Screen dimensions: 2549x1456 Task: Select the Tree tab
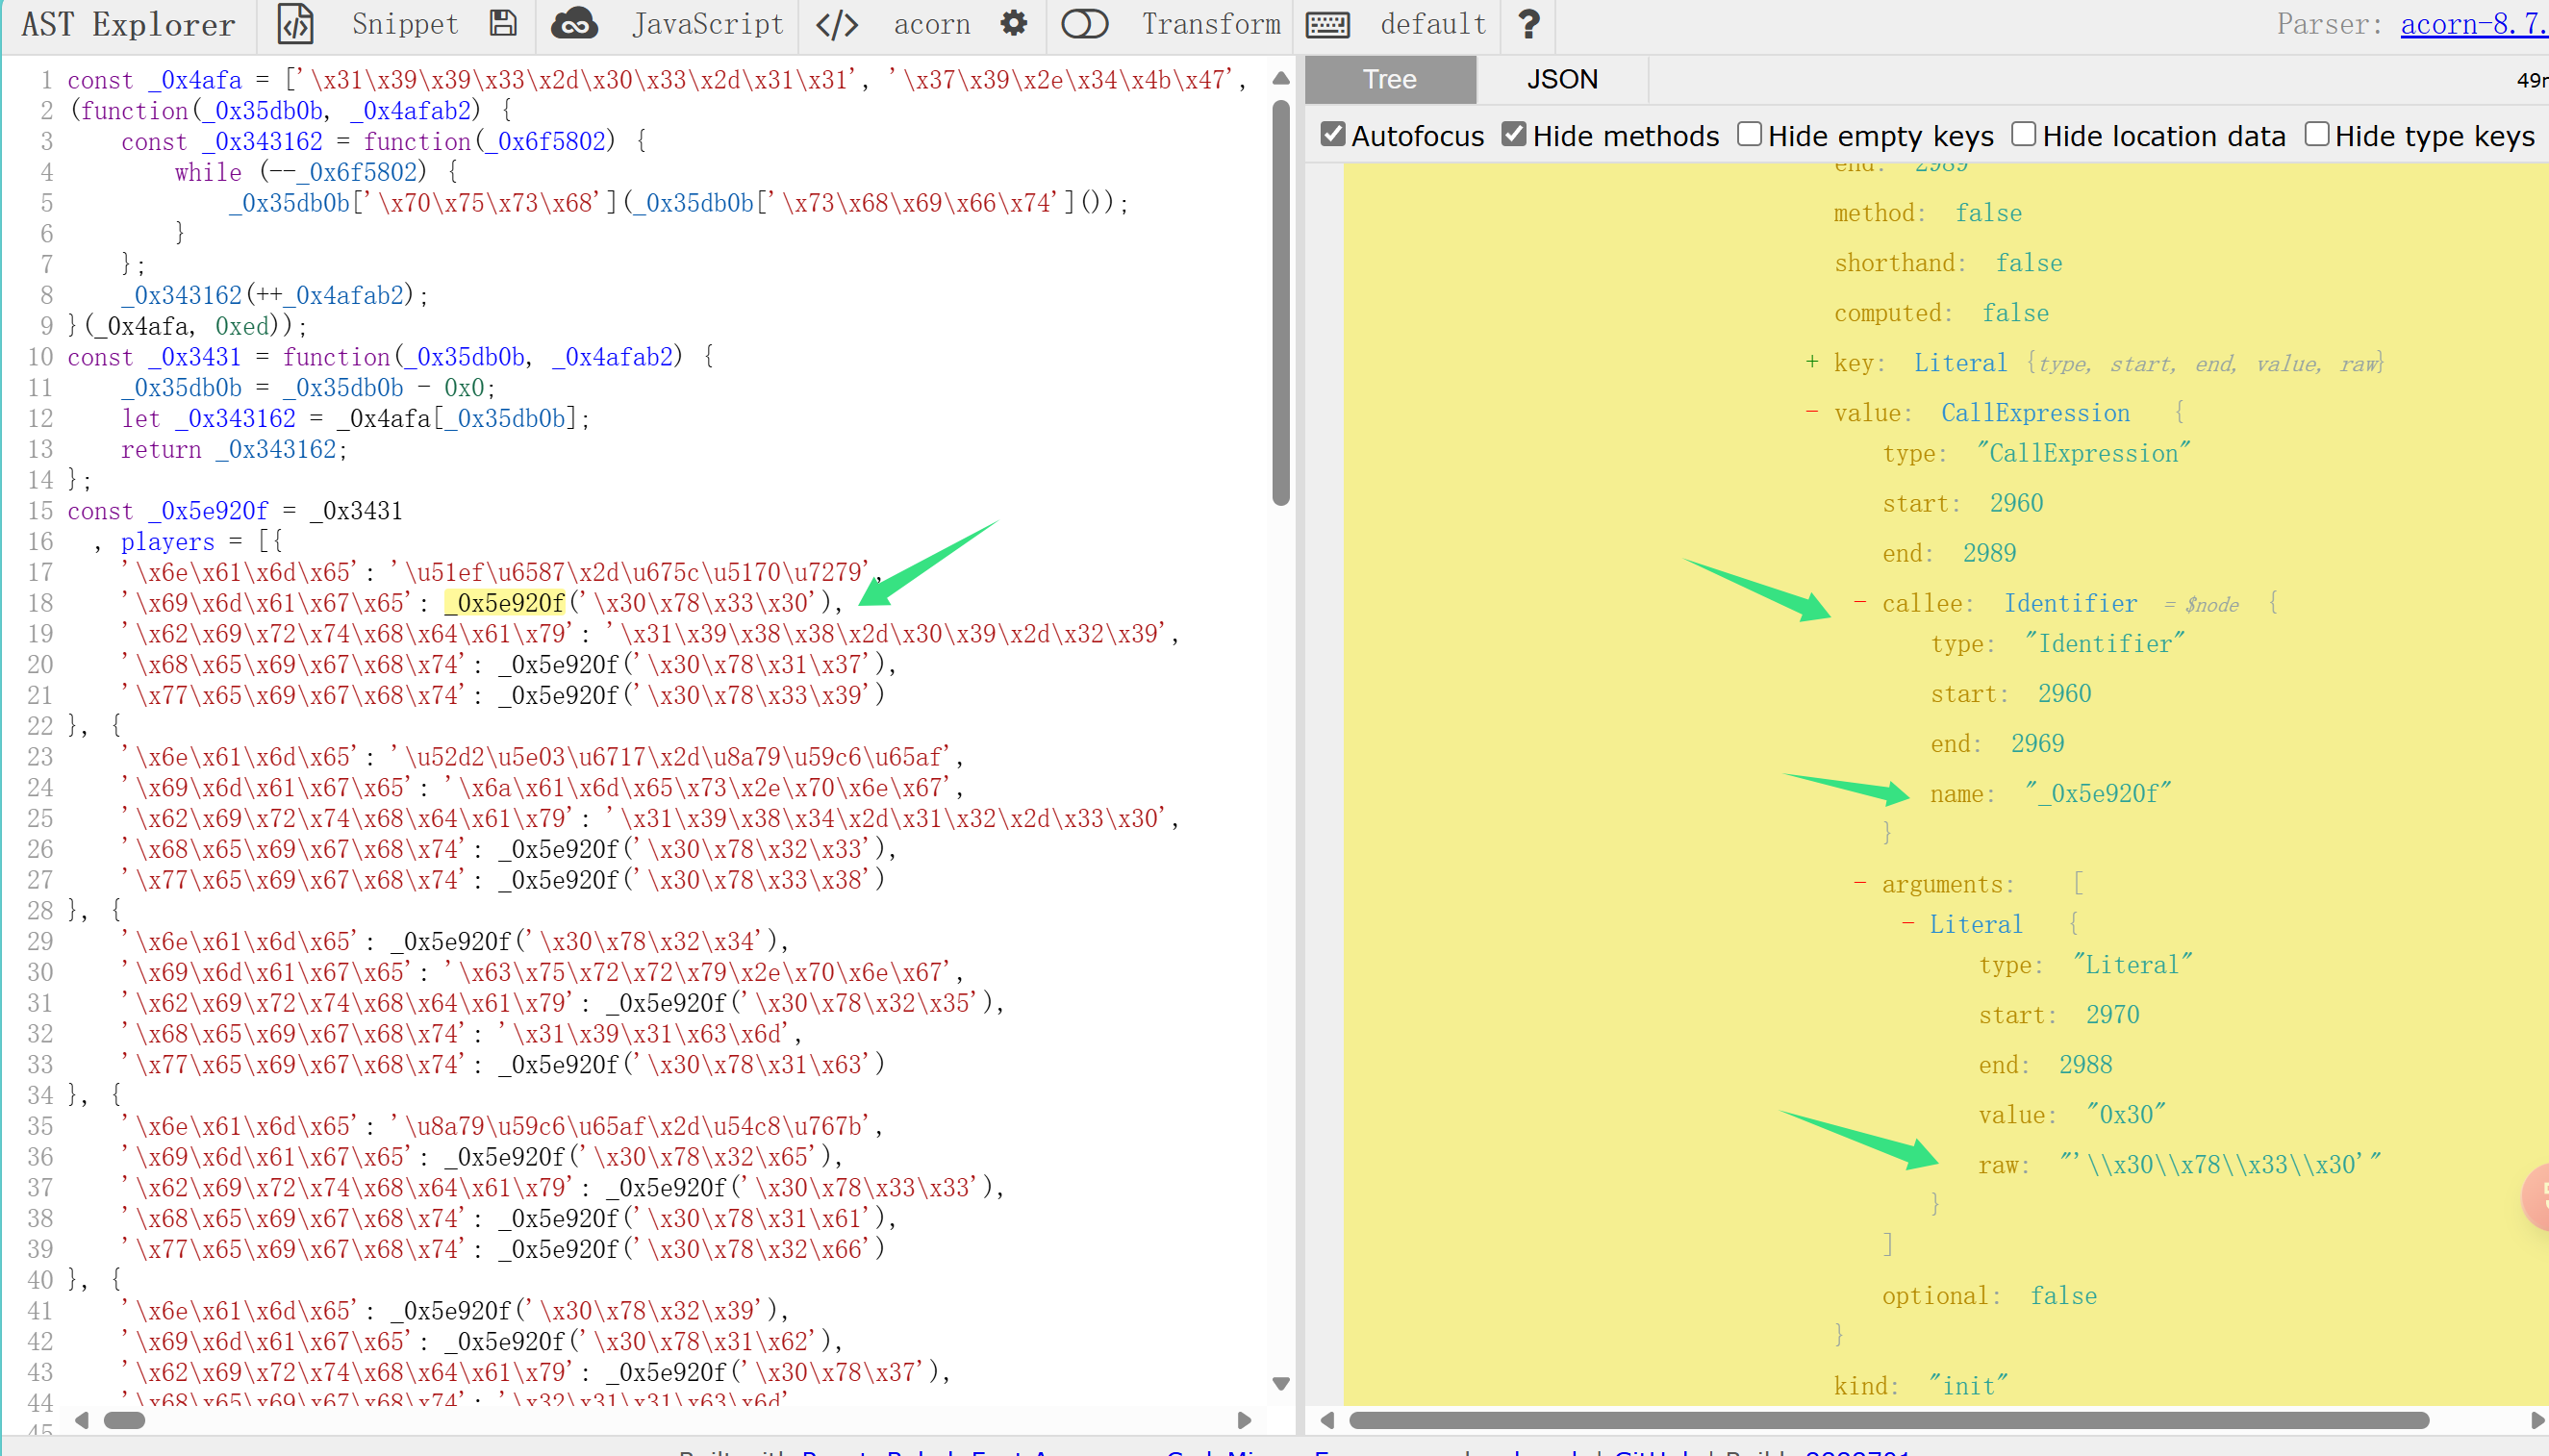point(1390,79)
